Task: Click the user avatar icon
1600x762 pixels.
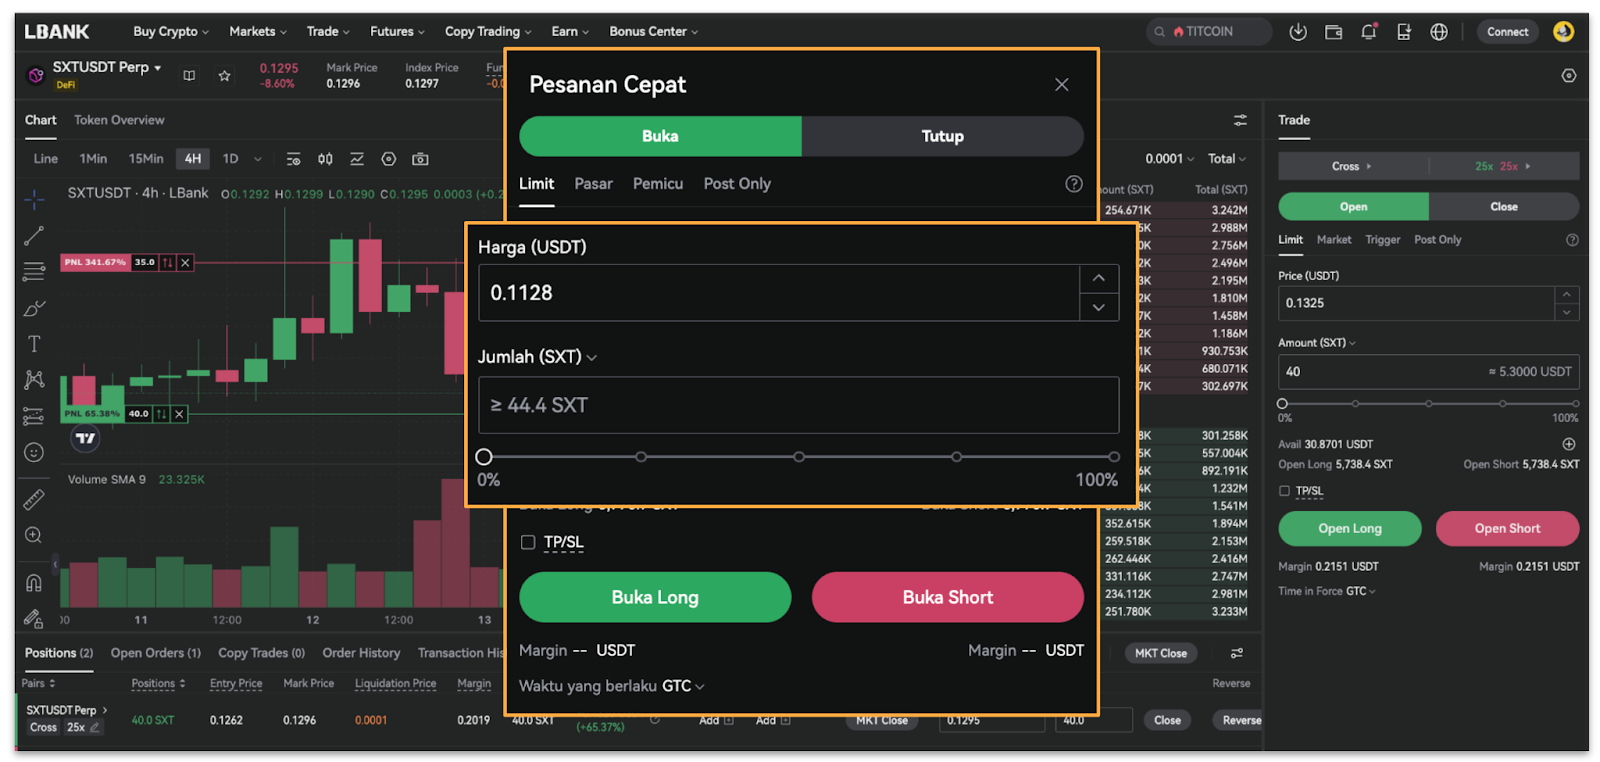Action: tap(1563, 32)
